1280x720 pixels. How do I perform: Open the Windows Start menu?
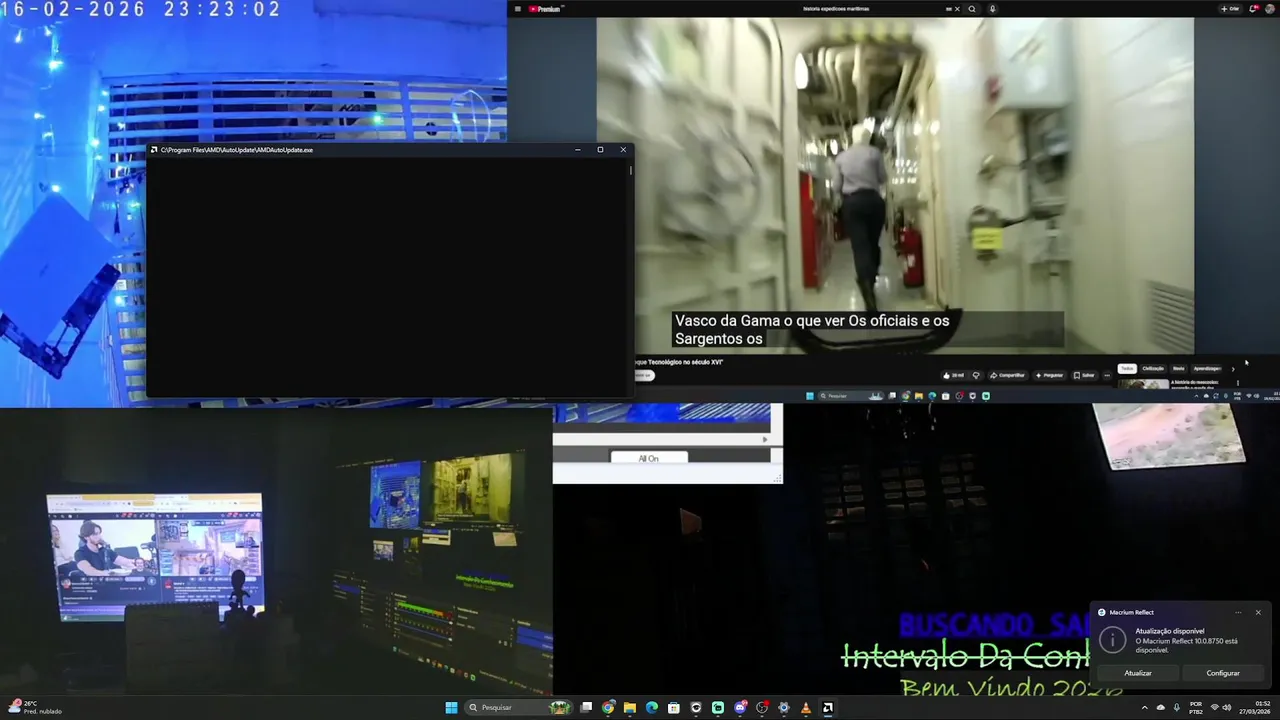(451, 708)
